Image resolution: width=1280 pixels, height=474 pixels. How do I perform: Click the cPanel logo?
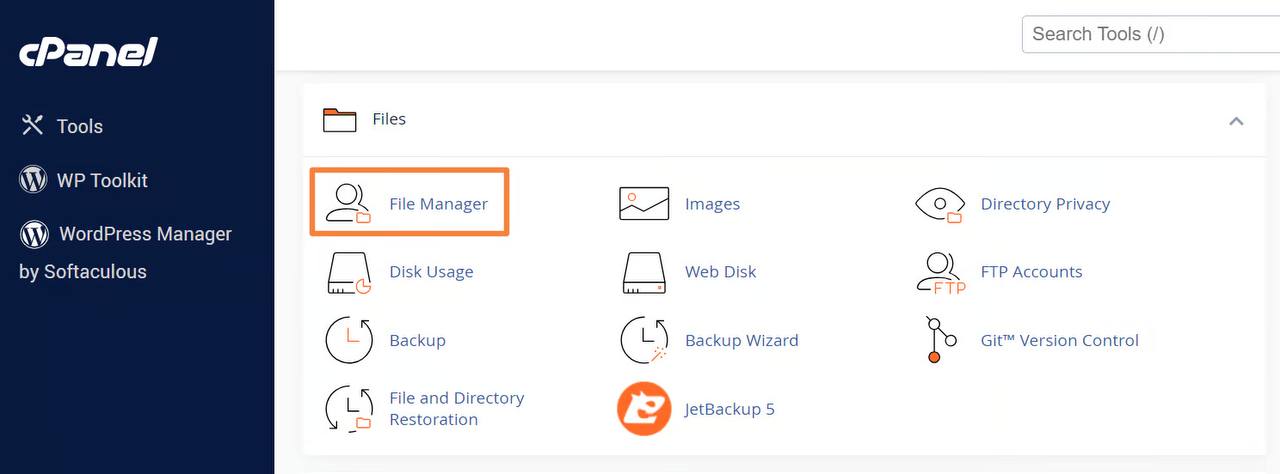tap(88, 52)
